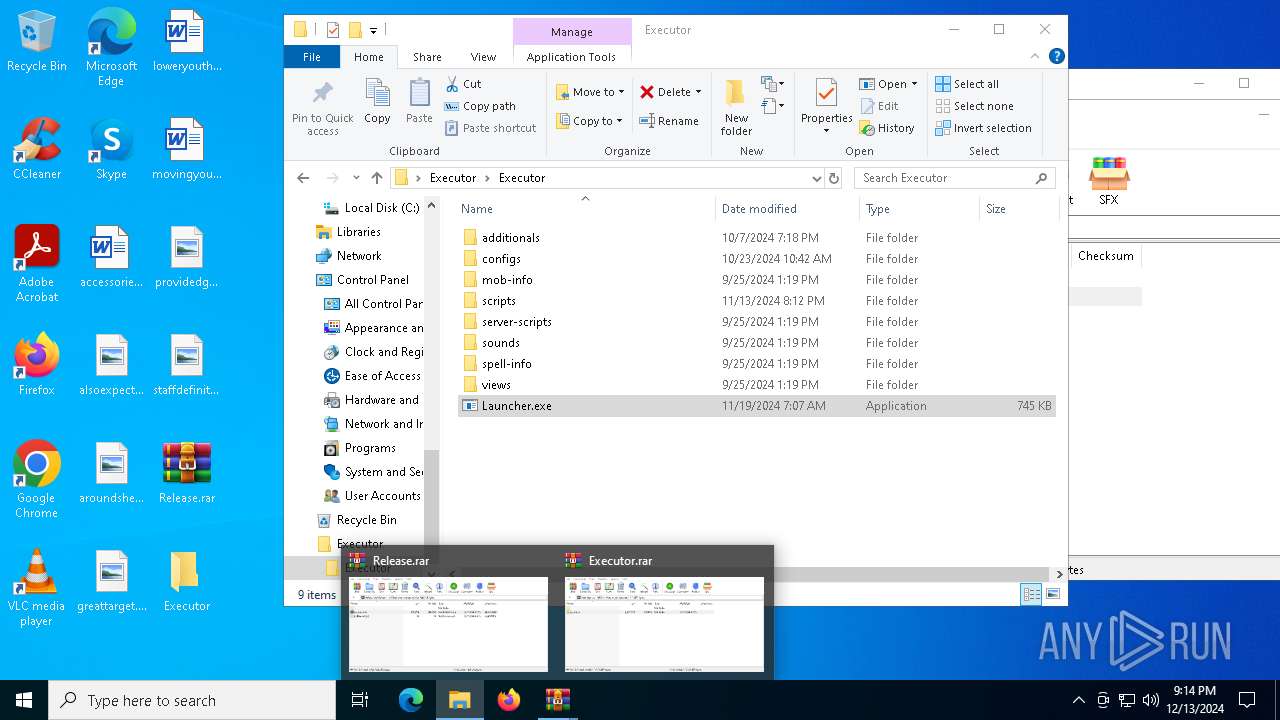Open the Copy to dropdown
Screen dimensions: 1280x720
[589, 121]
